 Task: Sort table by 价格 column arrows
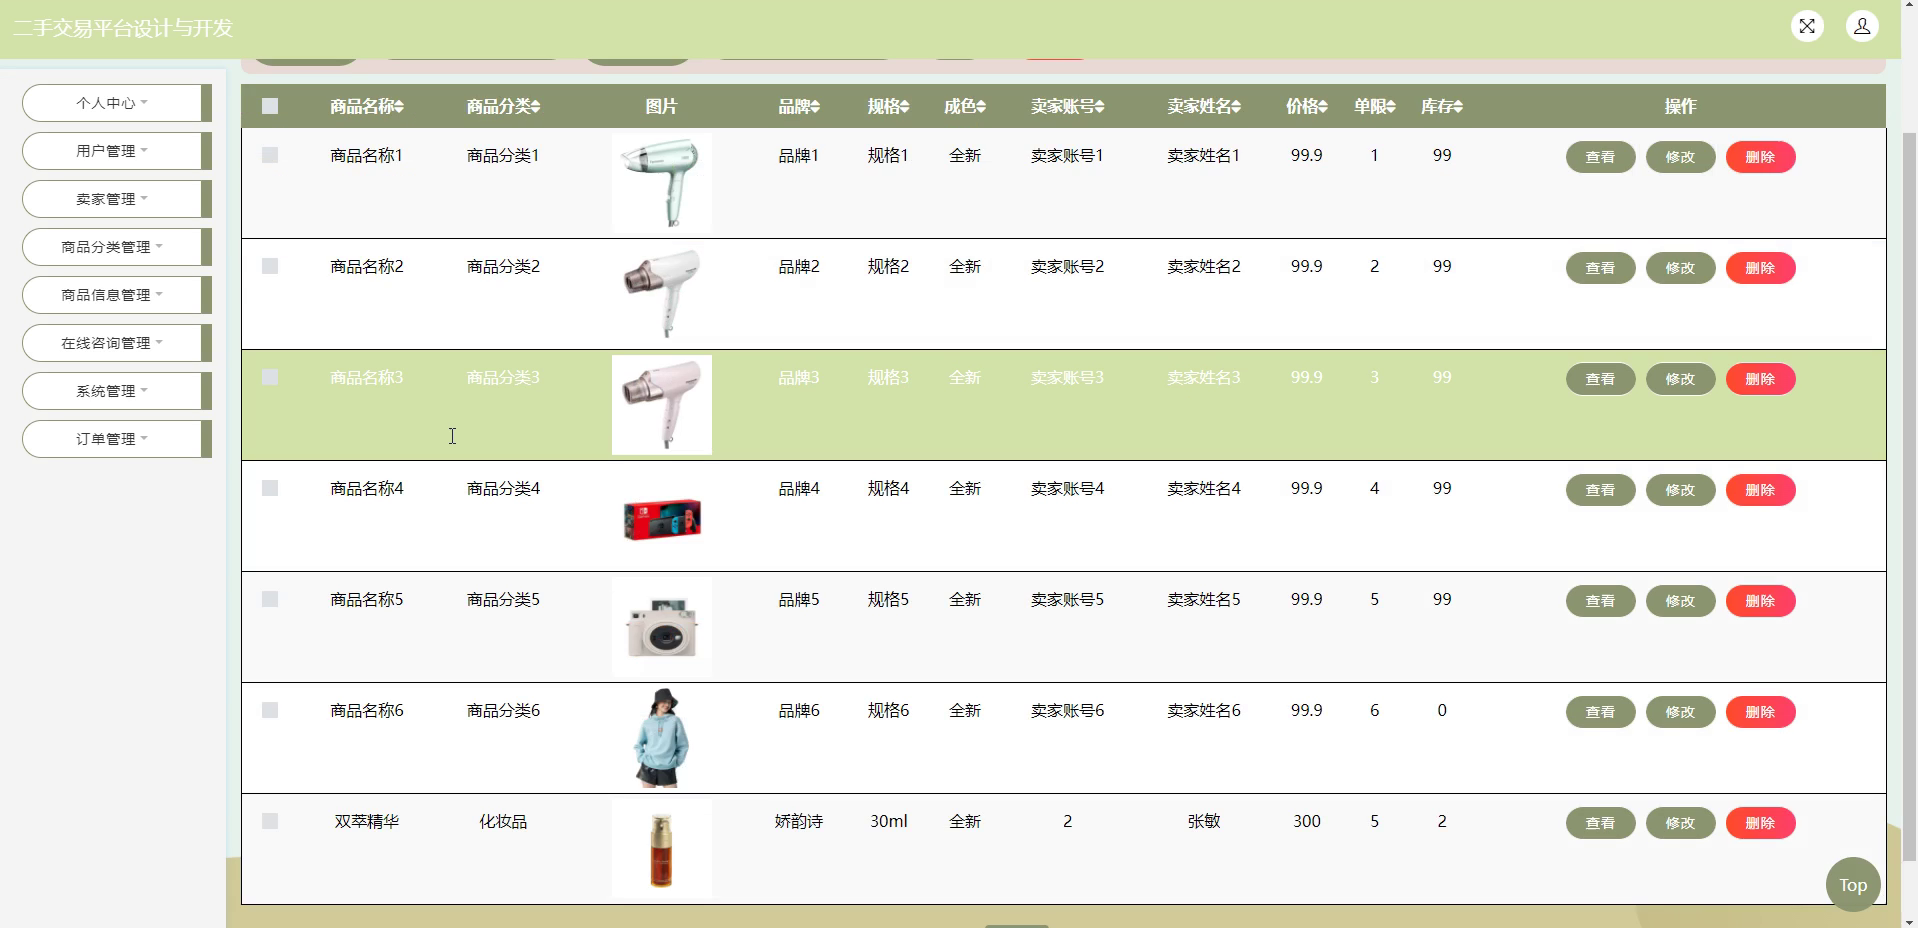pyautogui.click(x=1323, y=107)
